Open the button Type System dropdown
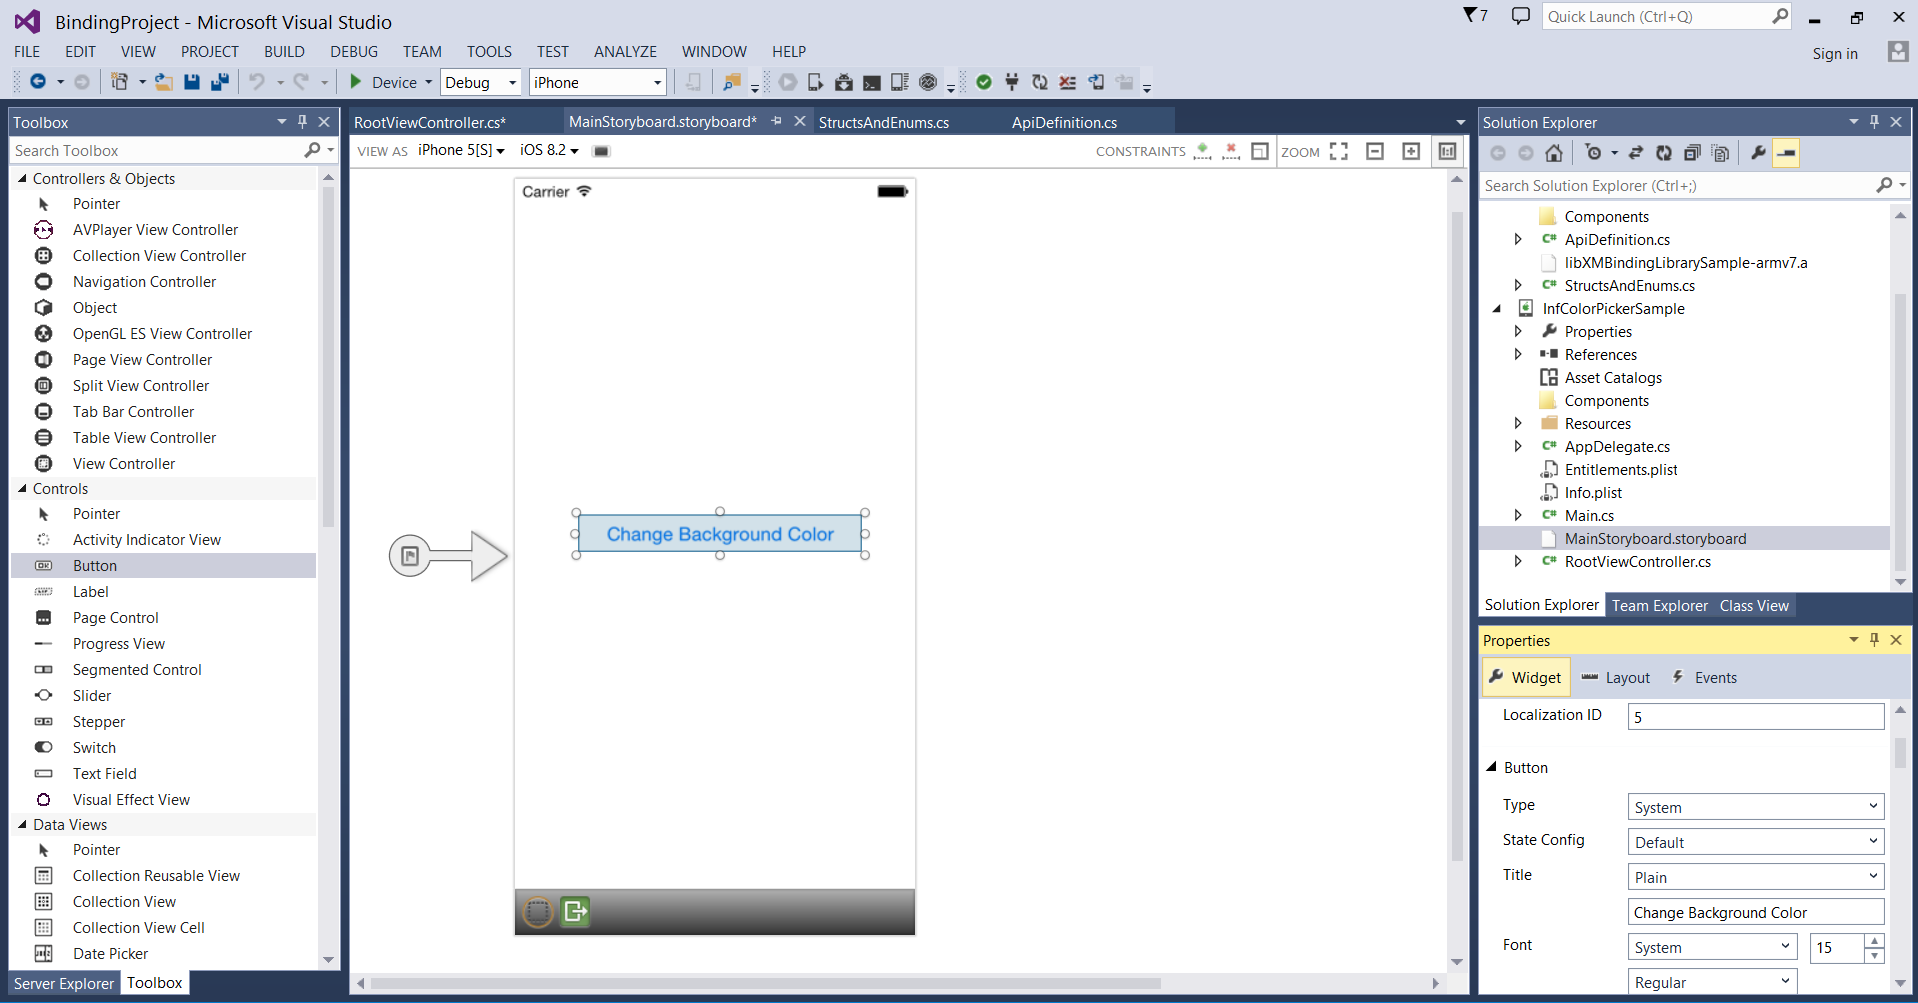Viewport: 1918px width, 1003px height. coord(1755,807)
